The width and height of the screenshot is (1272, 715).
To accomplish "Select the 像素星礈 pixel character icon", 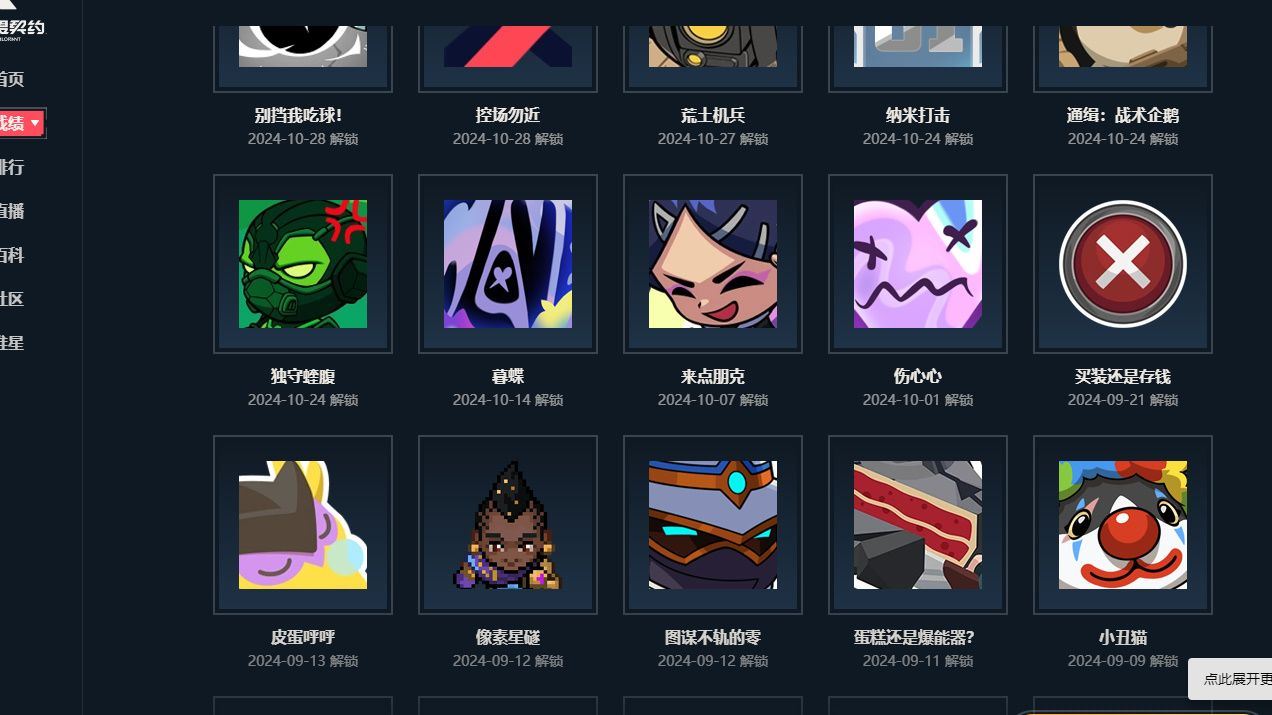I will click(x=508, y=525).
